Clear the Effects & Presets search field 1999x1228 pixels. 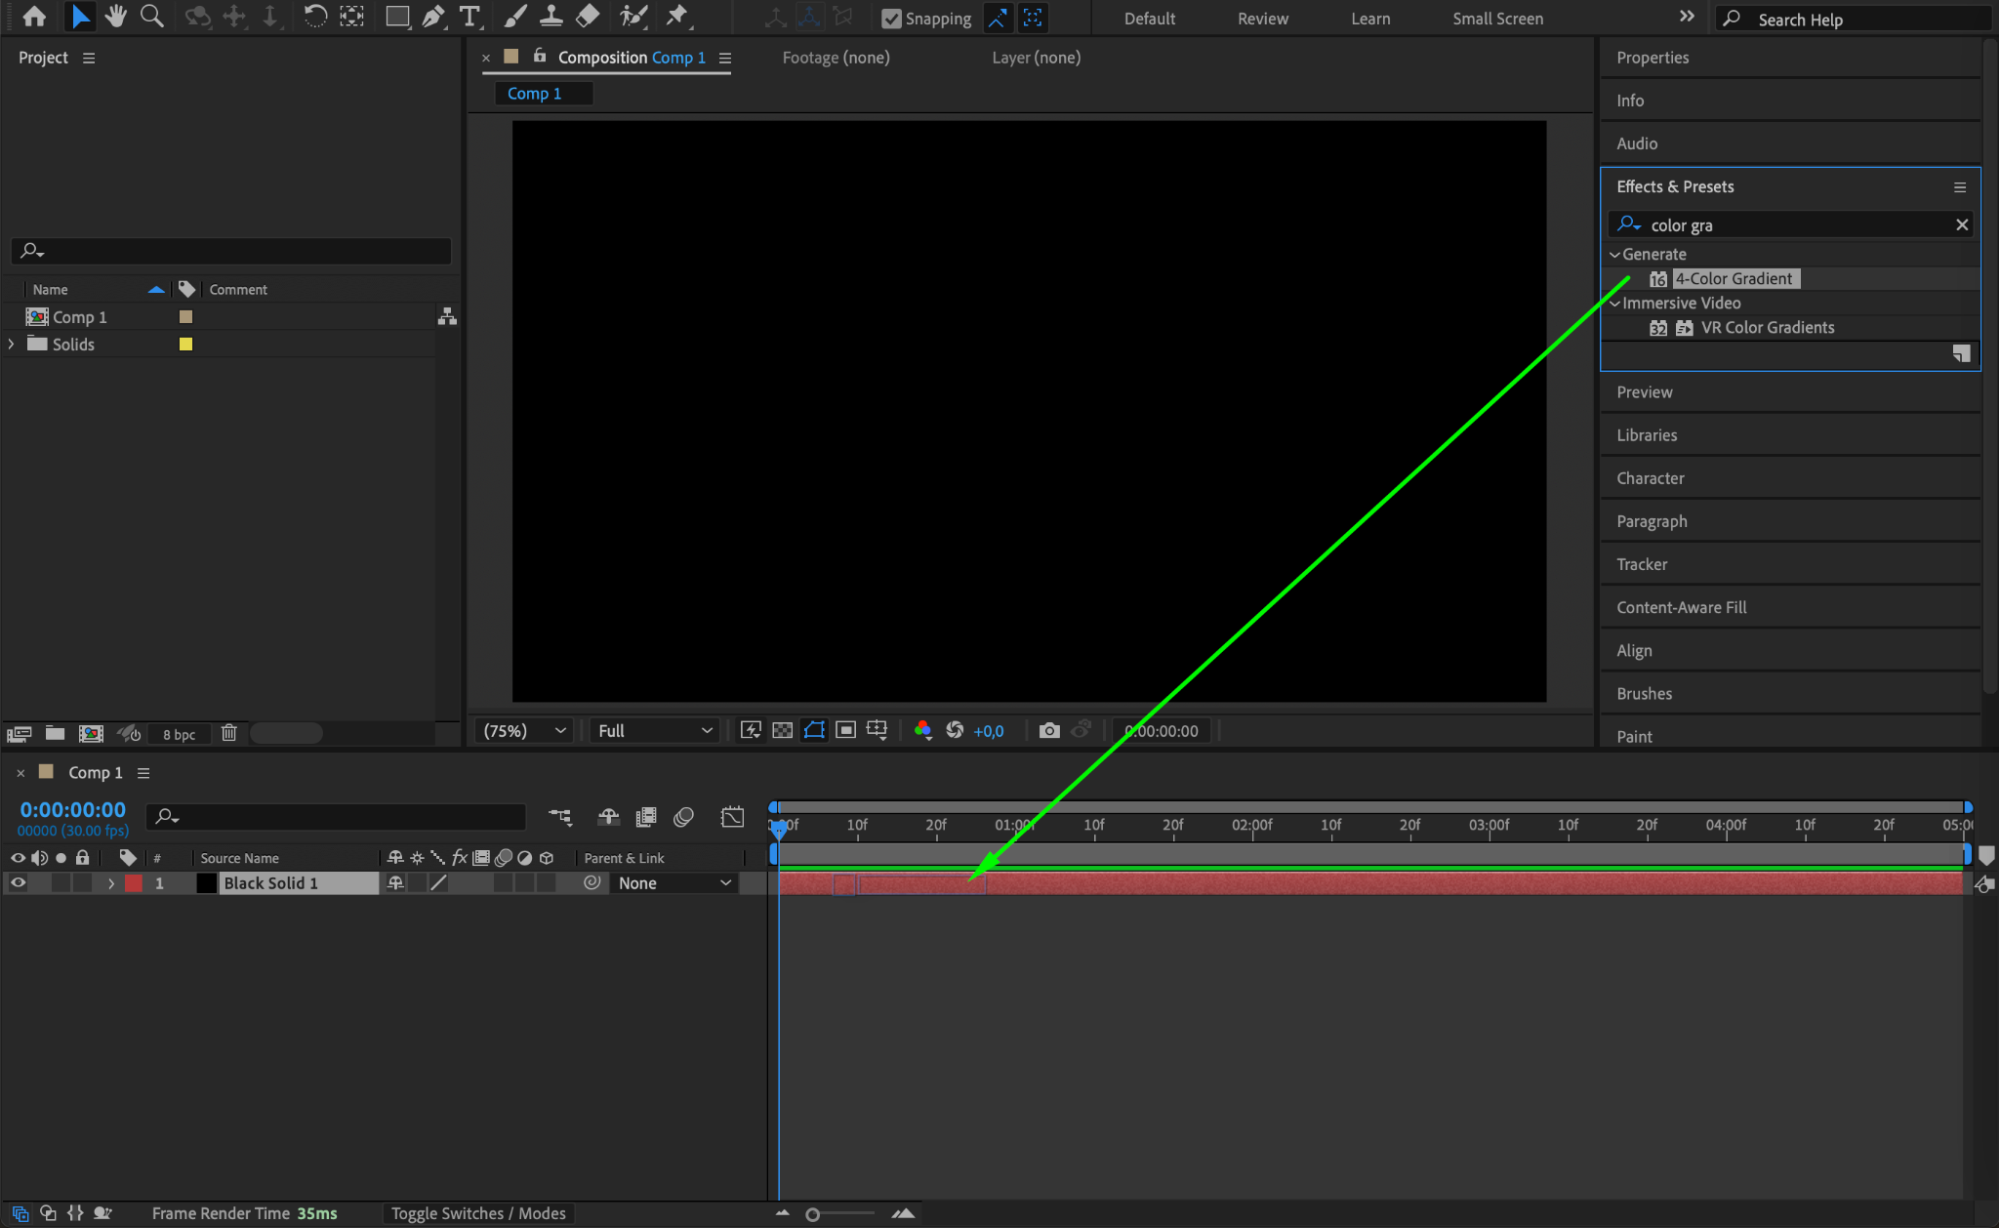pyautogui.click(x=1961, y=225)
